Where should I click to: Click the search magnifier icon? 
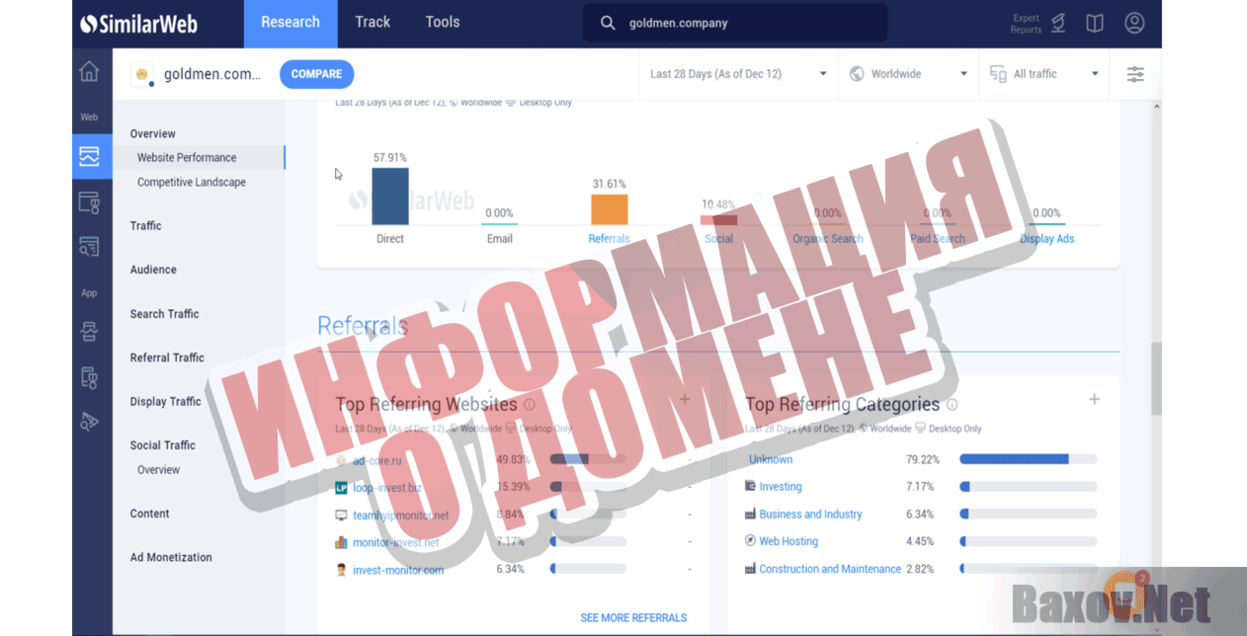coord(607,23)
